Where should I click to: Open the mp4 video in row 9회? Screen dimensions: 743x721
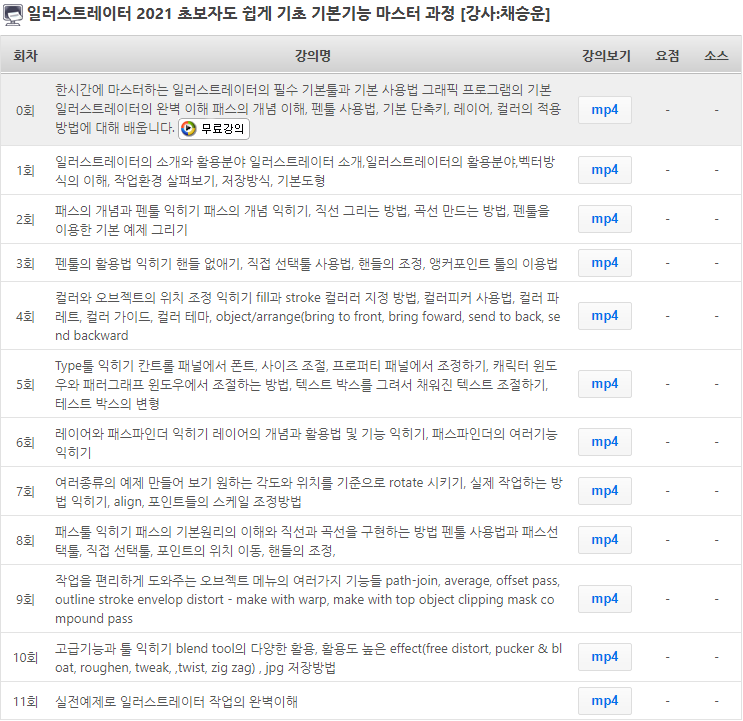pos(605,599)
